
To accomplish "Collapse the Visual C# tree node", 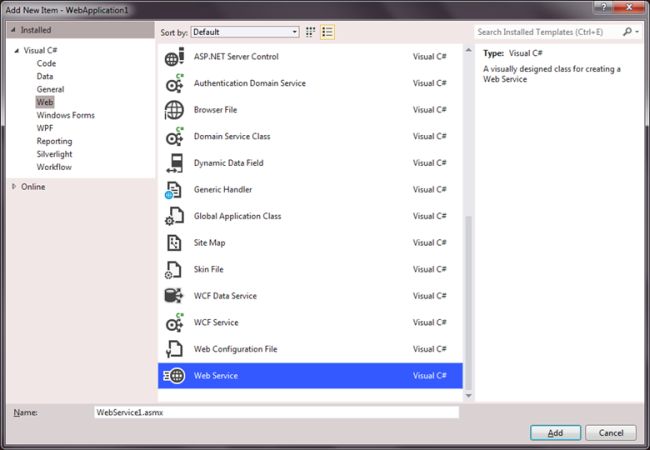I will click(x=17, y=51).
